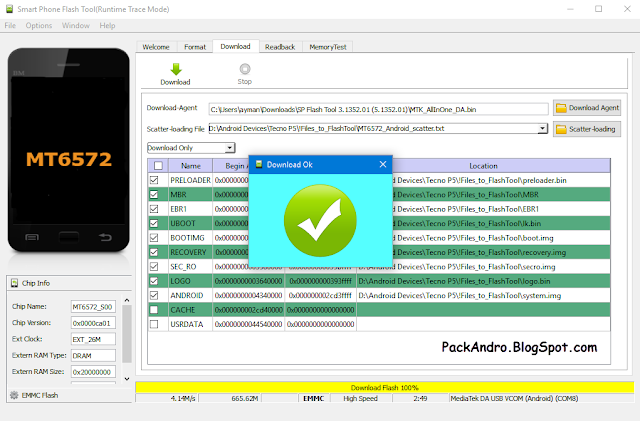Expand the Scatter-loading File dropdown arrow

[542, 129]
